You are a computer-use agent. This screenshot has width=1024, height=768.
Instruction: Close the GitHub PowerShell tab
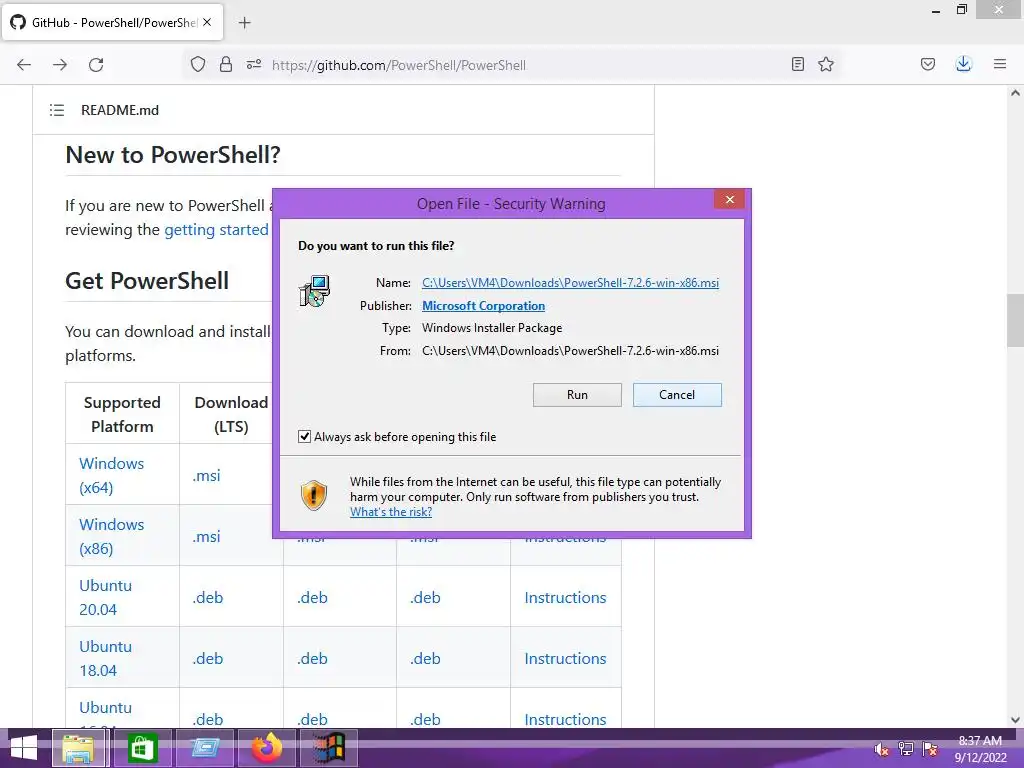coord(207,22)
